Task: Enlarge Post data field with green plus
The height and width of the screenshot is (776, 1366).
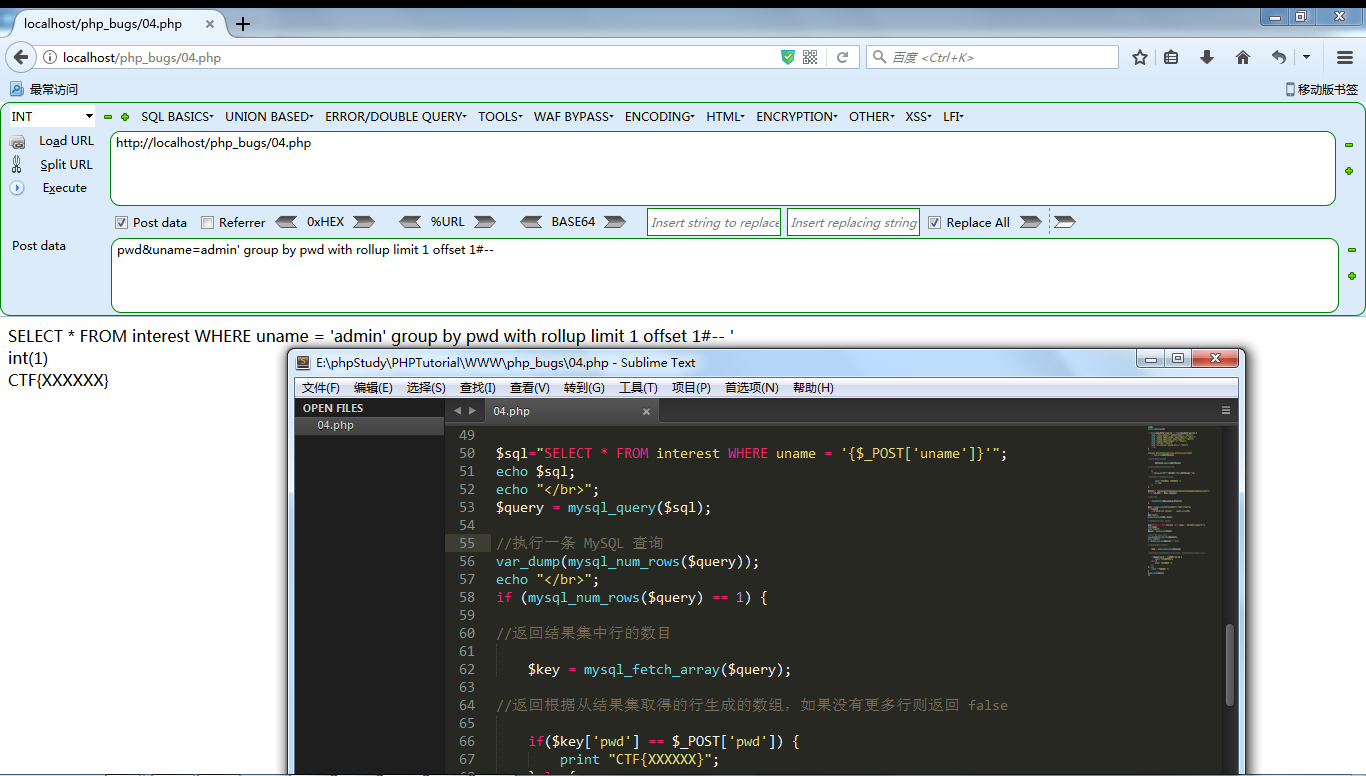Action: 1352,275
